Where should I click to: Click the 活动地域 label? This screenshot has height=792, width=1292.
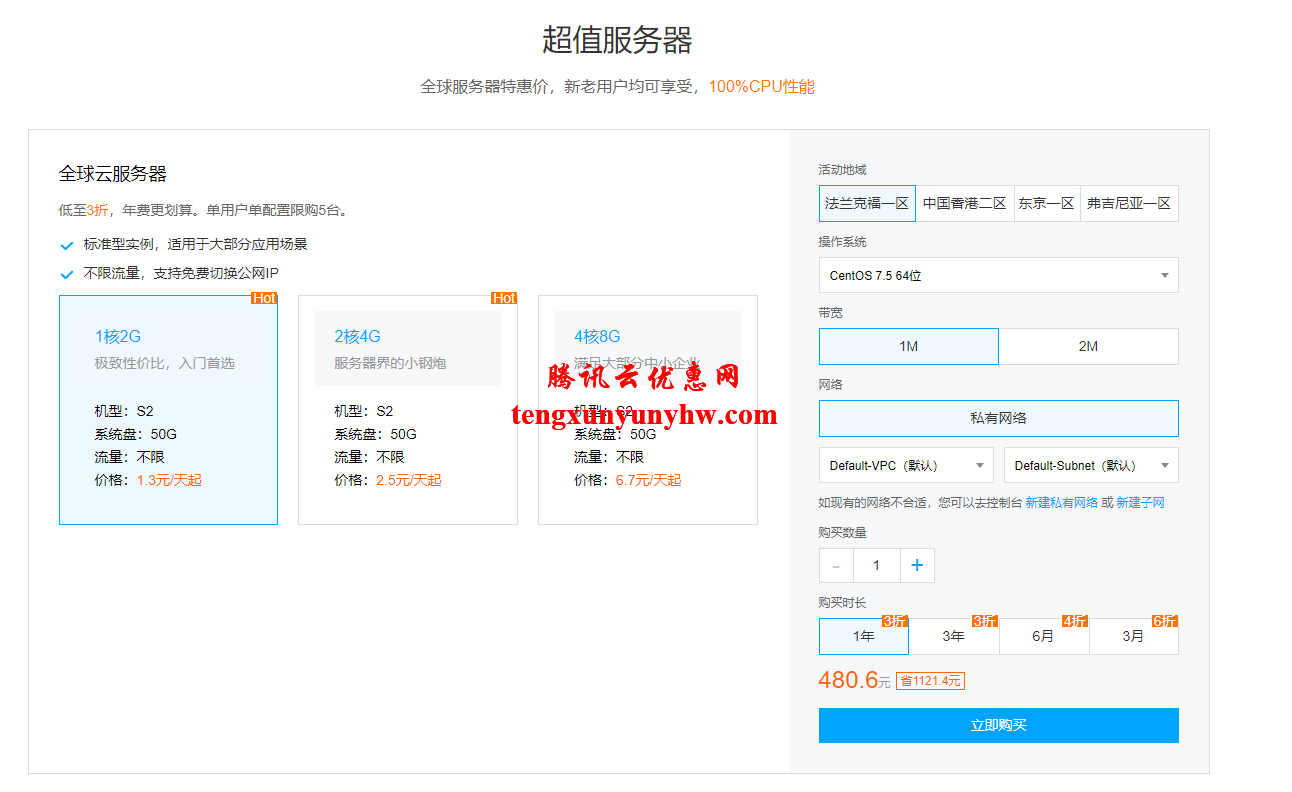842,170
